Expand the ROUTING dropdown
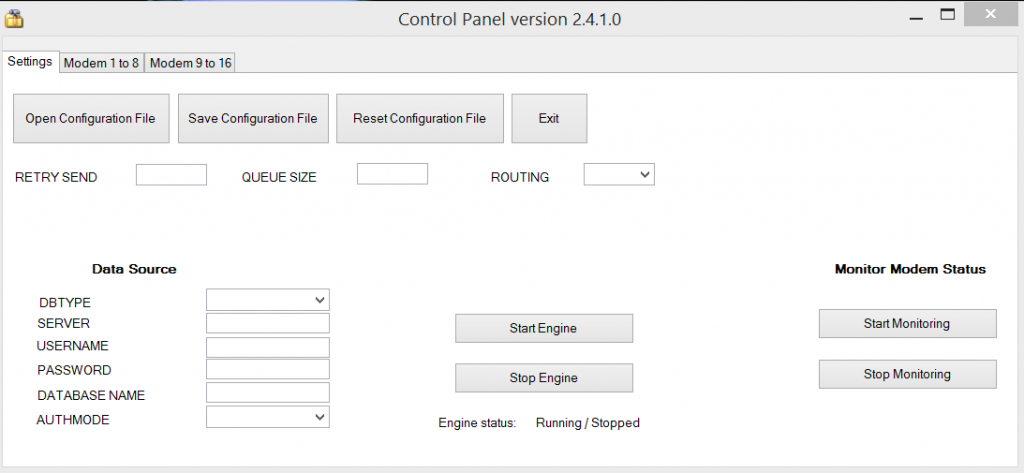The width and height of the screenshot is (1024, 473). 619,175
